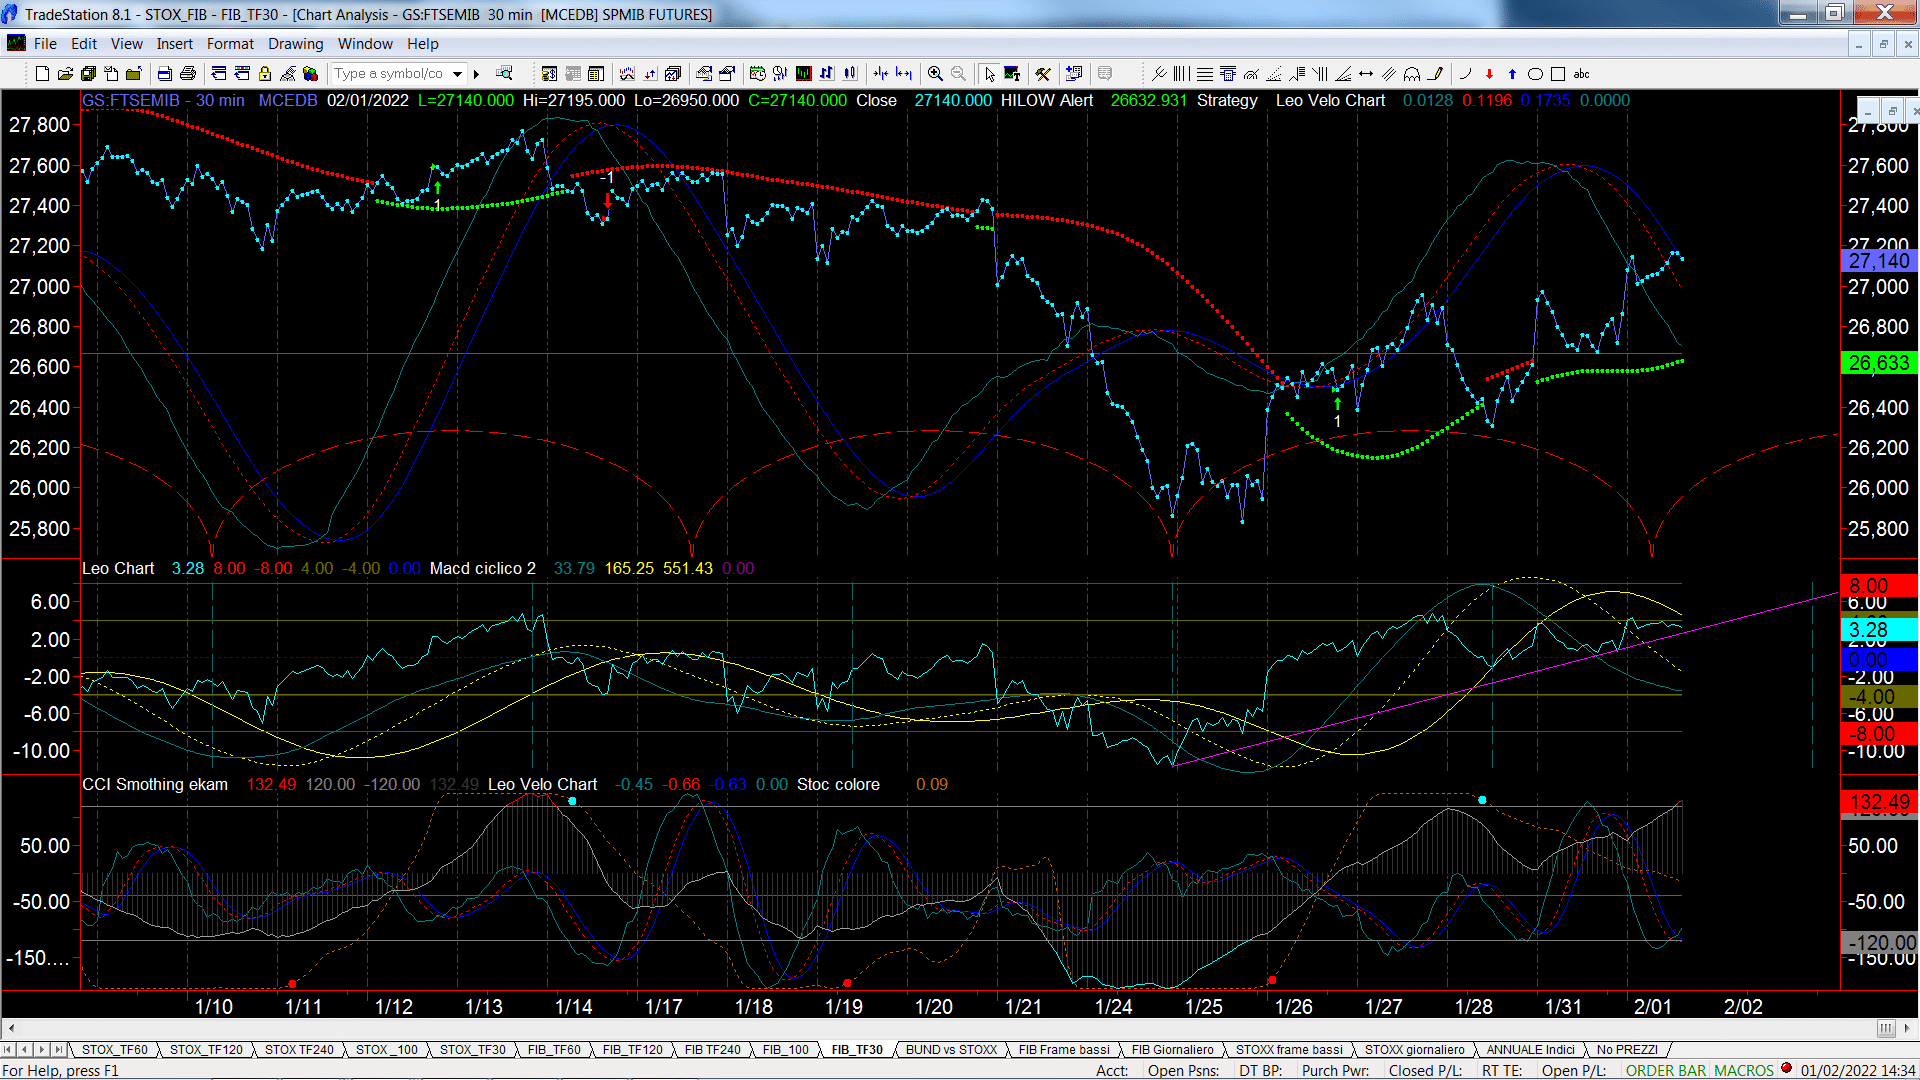Click tab scroll last arrow
The height and width of the screenshot is (1080, 1920).
(59, 1050)
